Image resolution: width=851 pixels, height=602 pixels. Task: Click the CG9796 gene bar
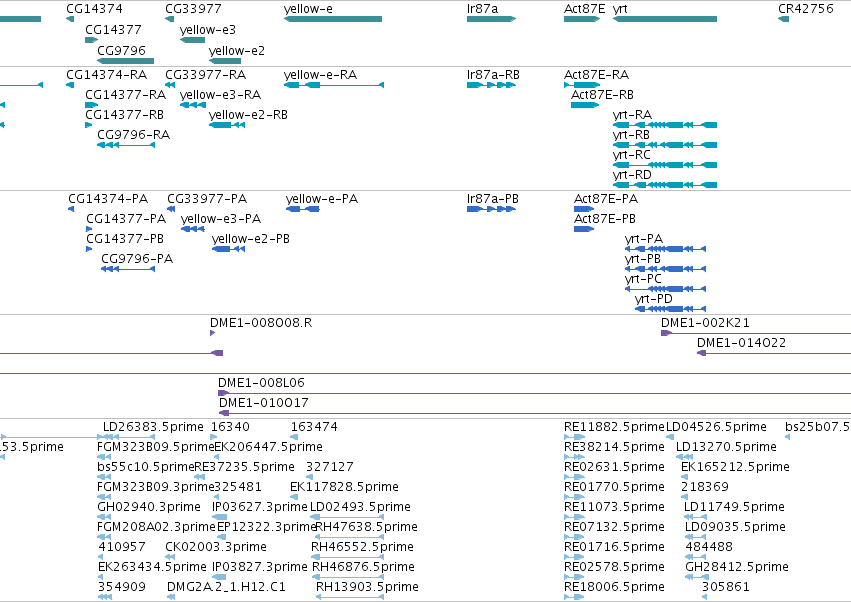(x=125, y=61)
